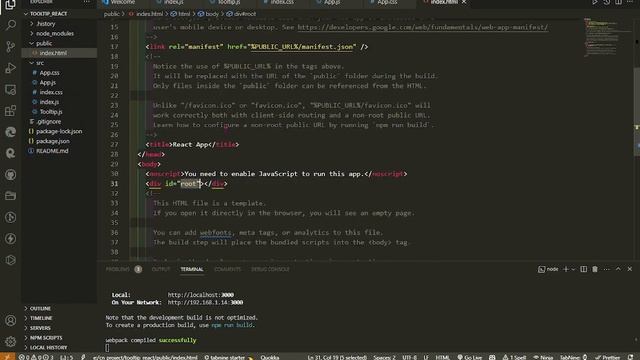640x360 pixels.
Task: Open the terminal panel more actions ellipsis
Action: [x=607, y=269]
